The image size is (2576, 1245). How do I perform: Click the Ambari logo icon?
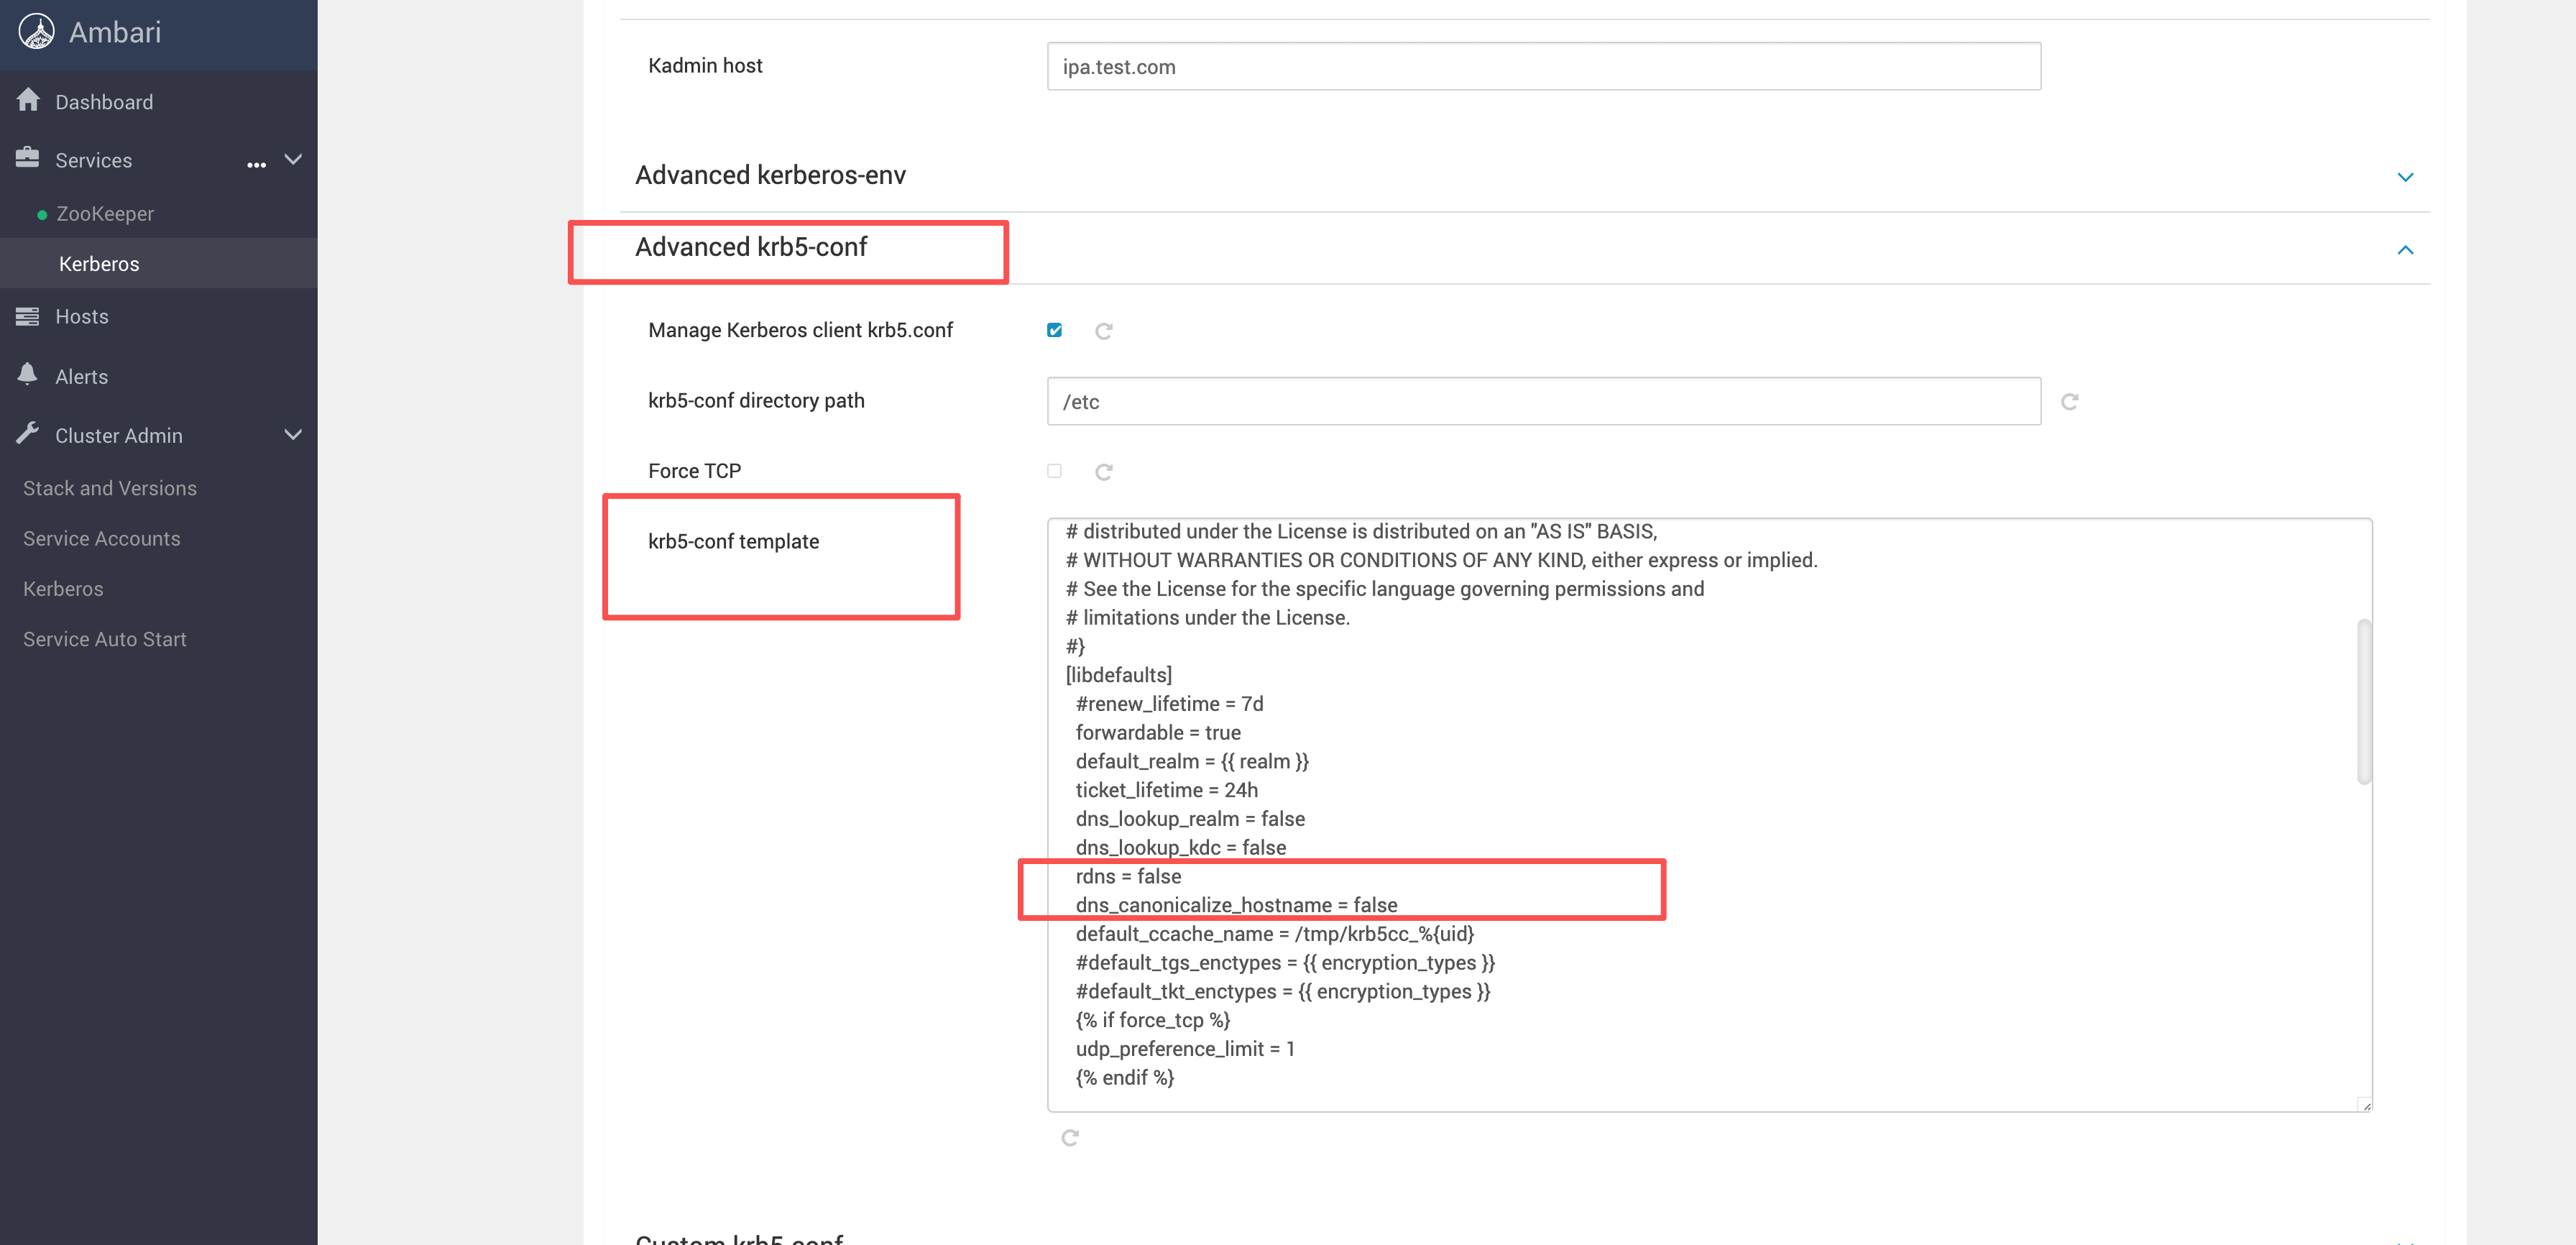click(37, 32)
